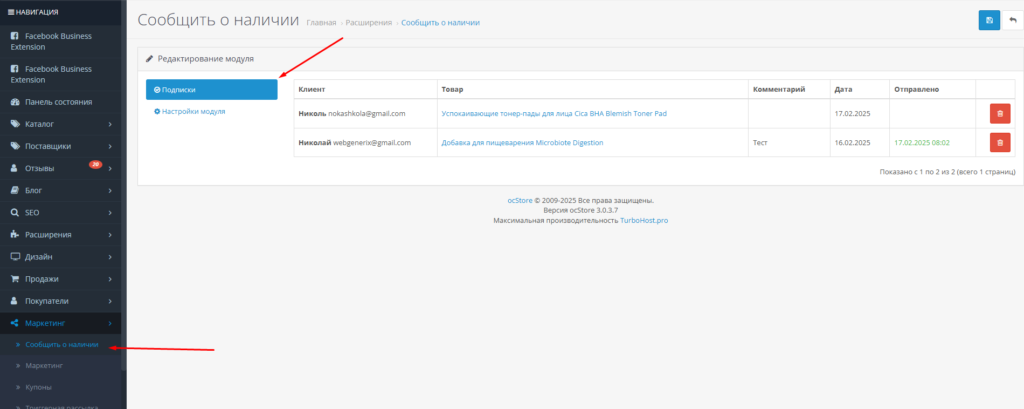Screen dimensions: 1024x409
Task: Delete Николь subscription with red trash icon
Action: 999,114
